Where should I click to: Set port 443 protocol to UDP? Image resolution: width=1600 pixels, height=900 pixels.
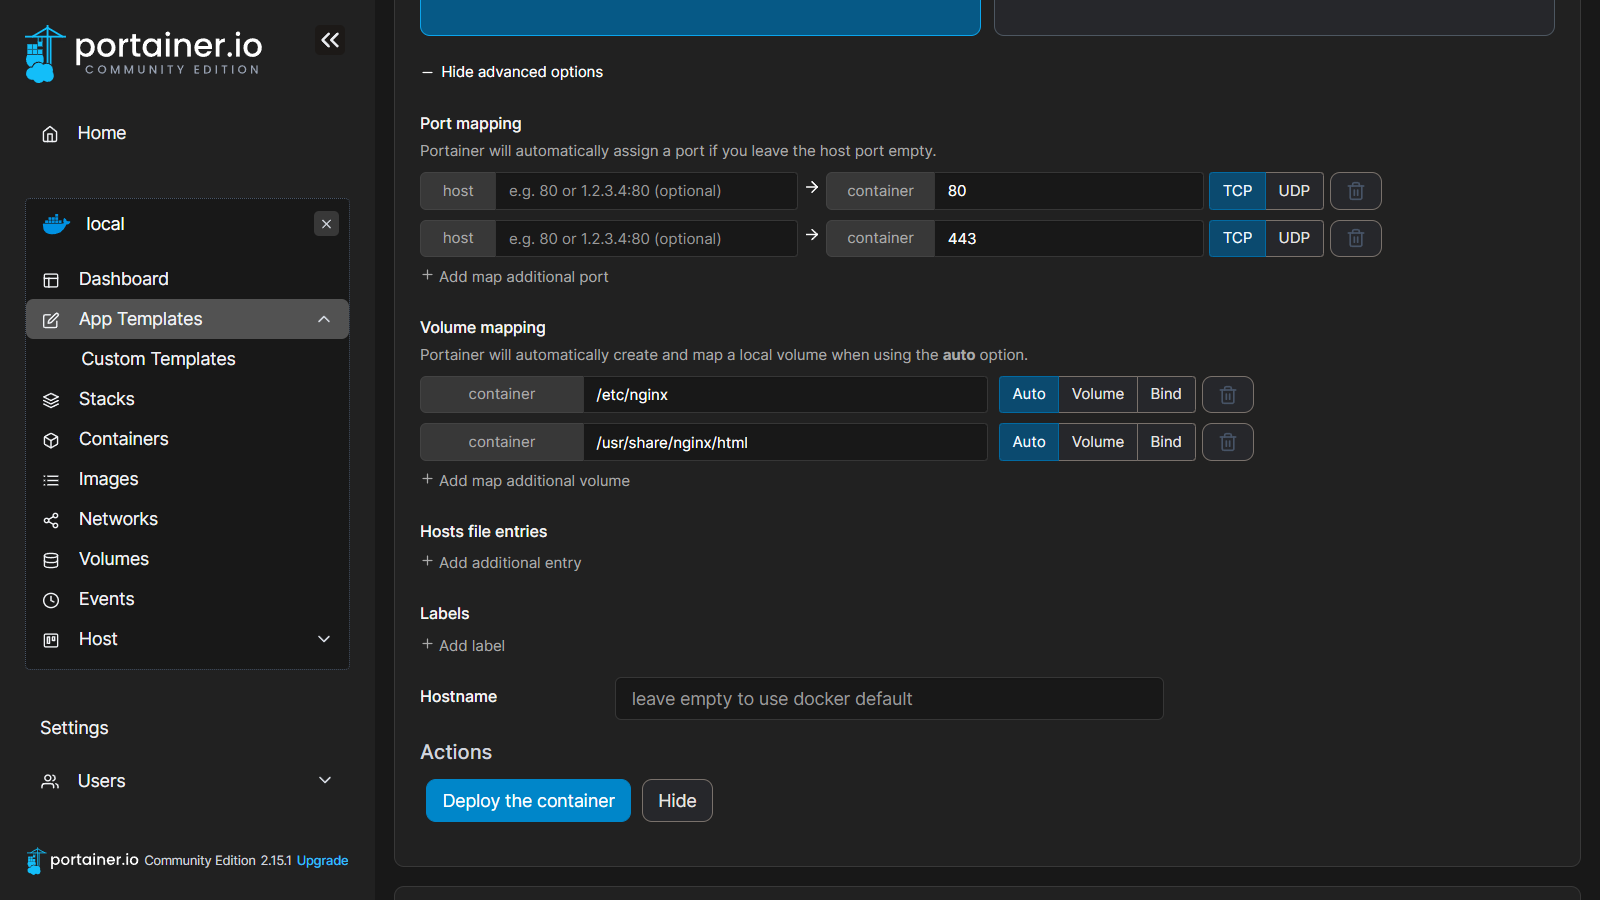point(1293,238)
